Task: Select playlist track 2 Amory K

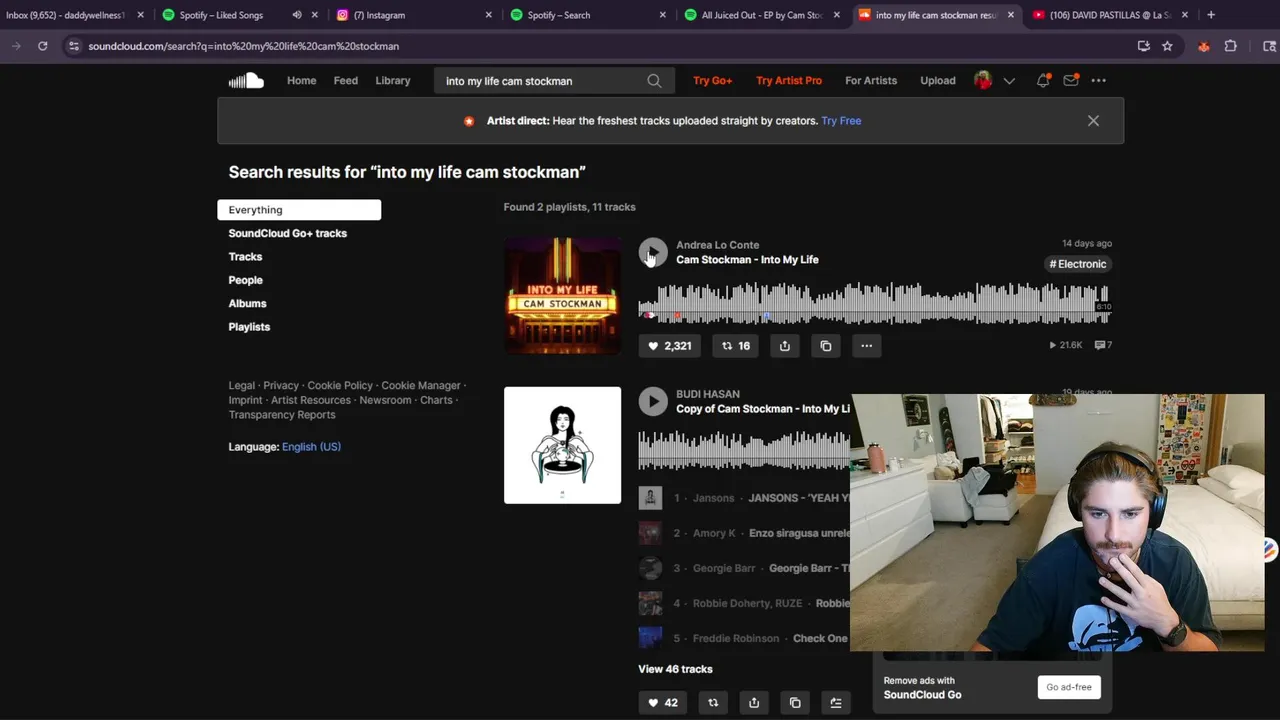Action: 744,533
